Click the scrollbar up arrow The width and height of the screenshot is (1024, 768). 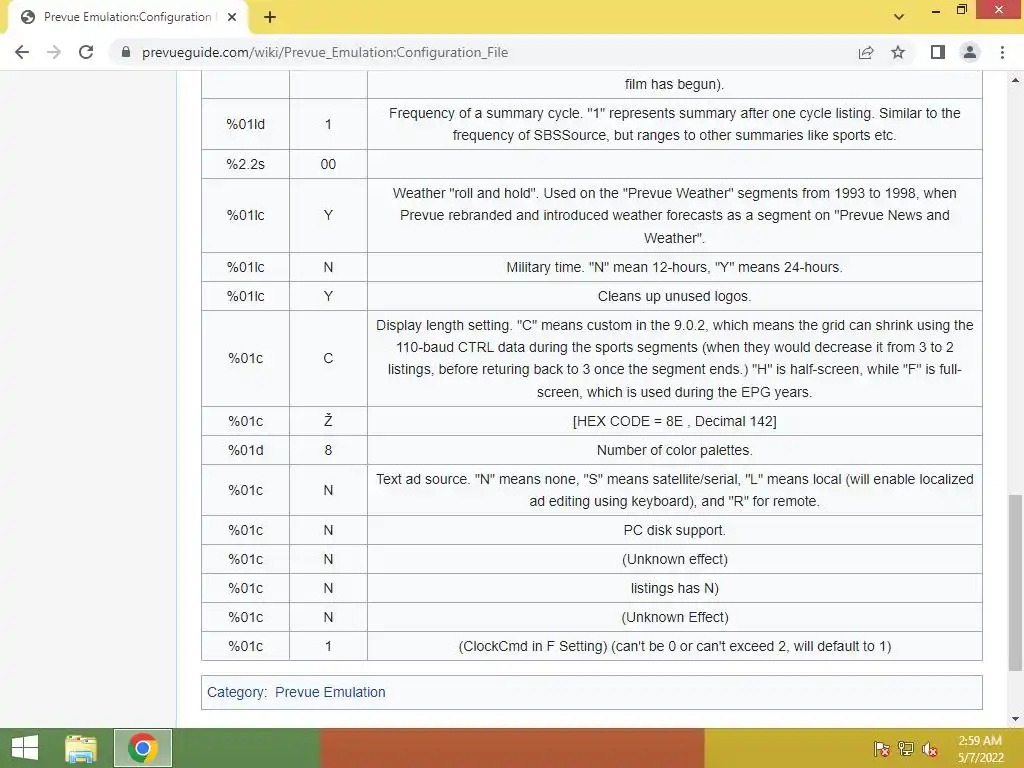pos(1015,80)
